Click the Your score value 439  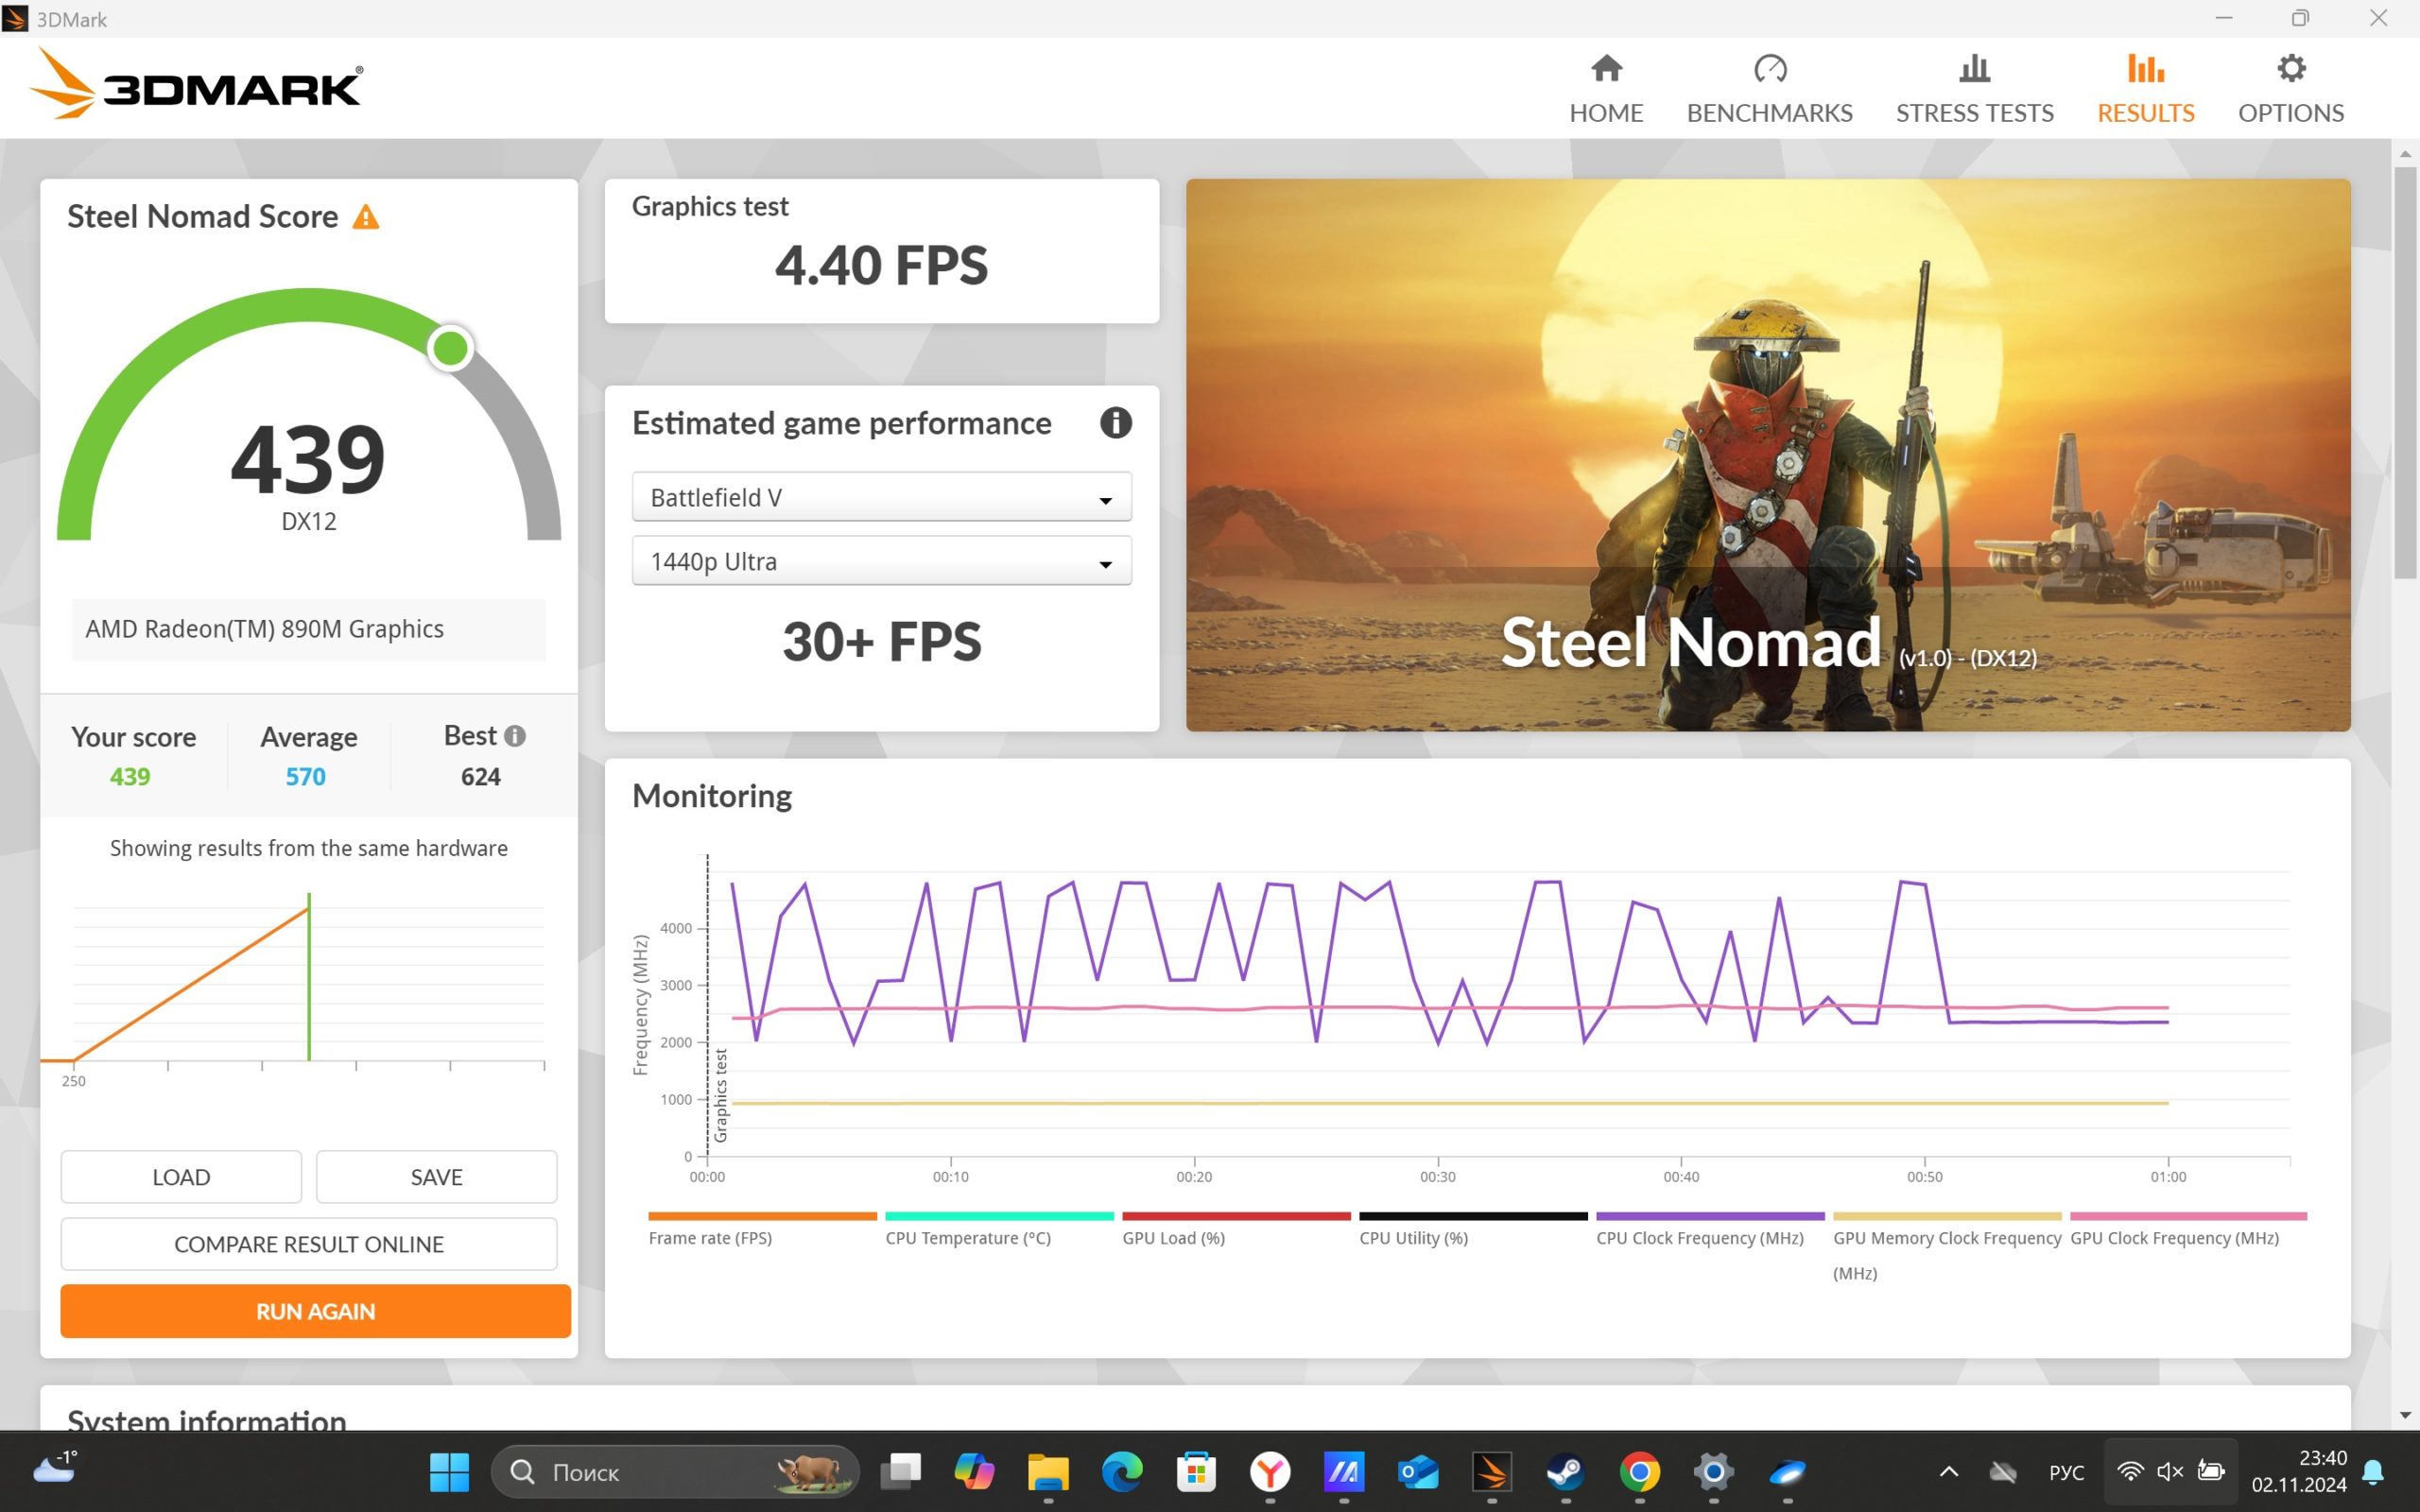click(x=130, y=777)
